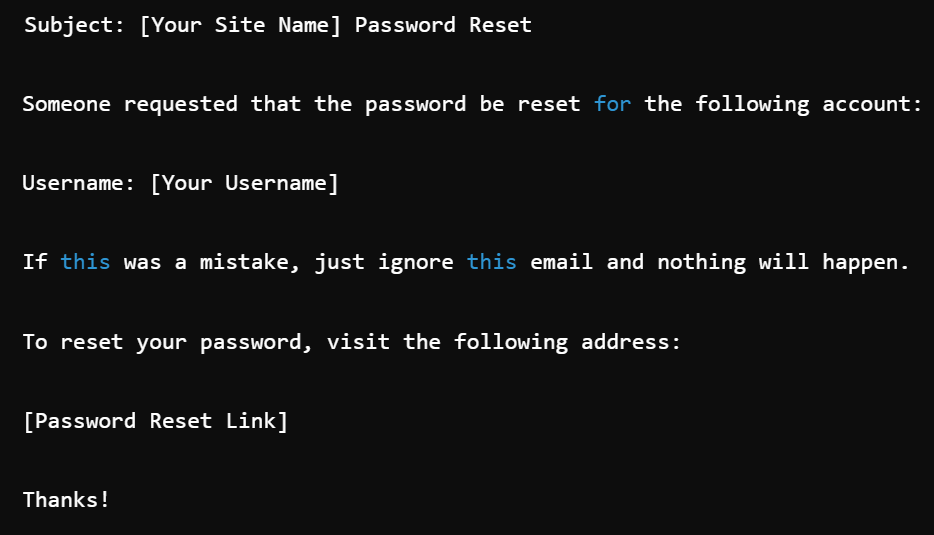Click "Password Reset" in the subject line

pyautogui.click(x=443, y=25)
